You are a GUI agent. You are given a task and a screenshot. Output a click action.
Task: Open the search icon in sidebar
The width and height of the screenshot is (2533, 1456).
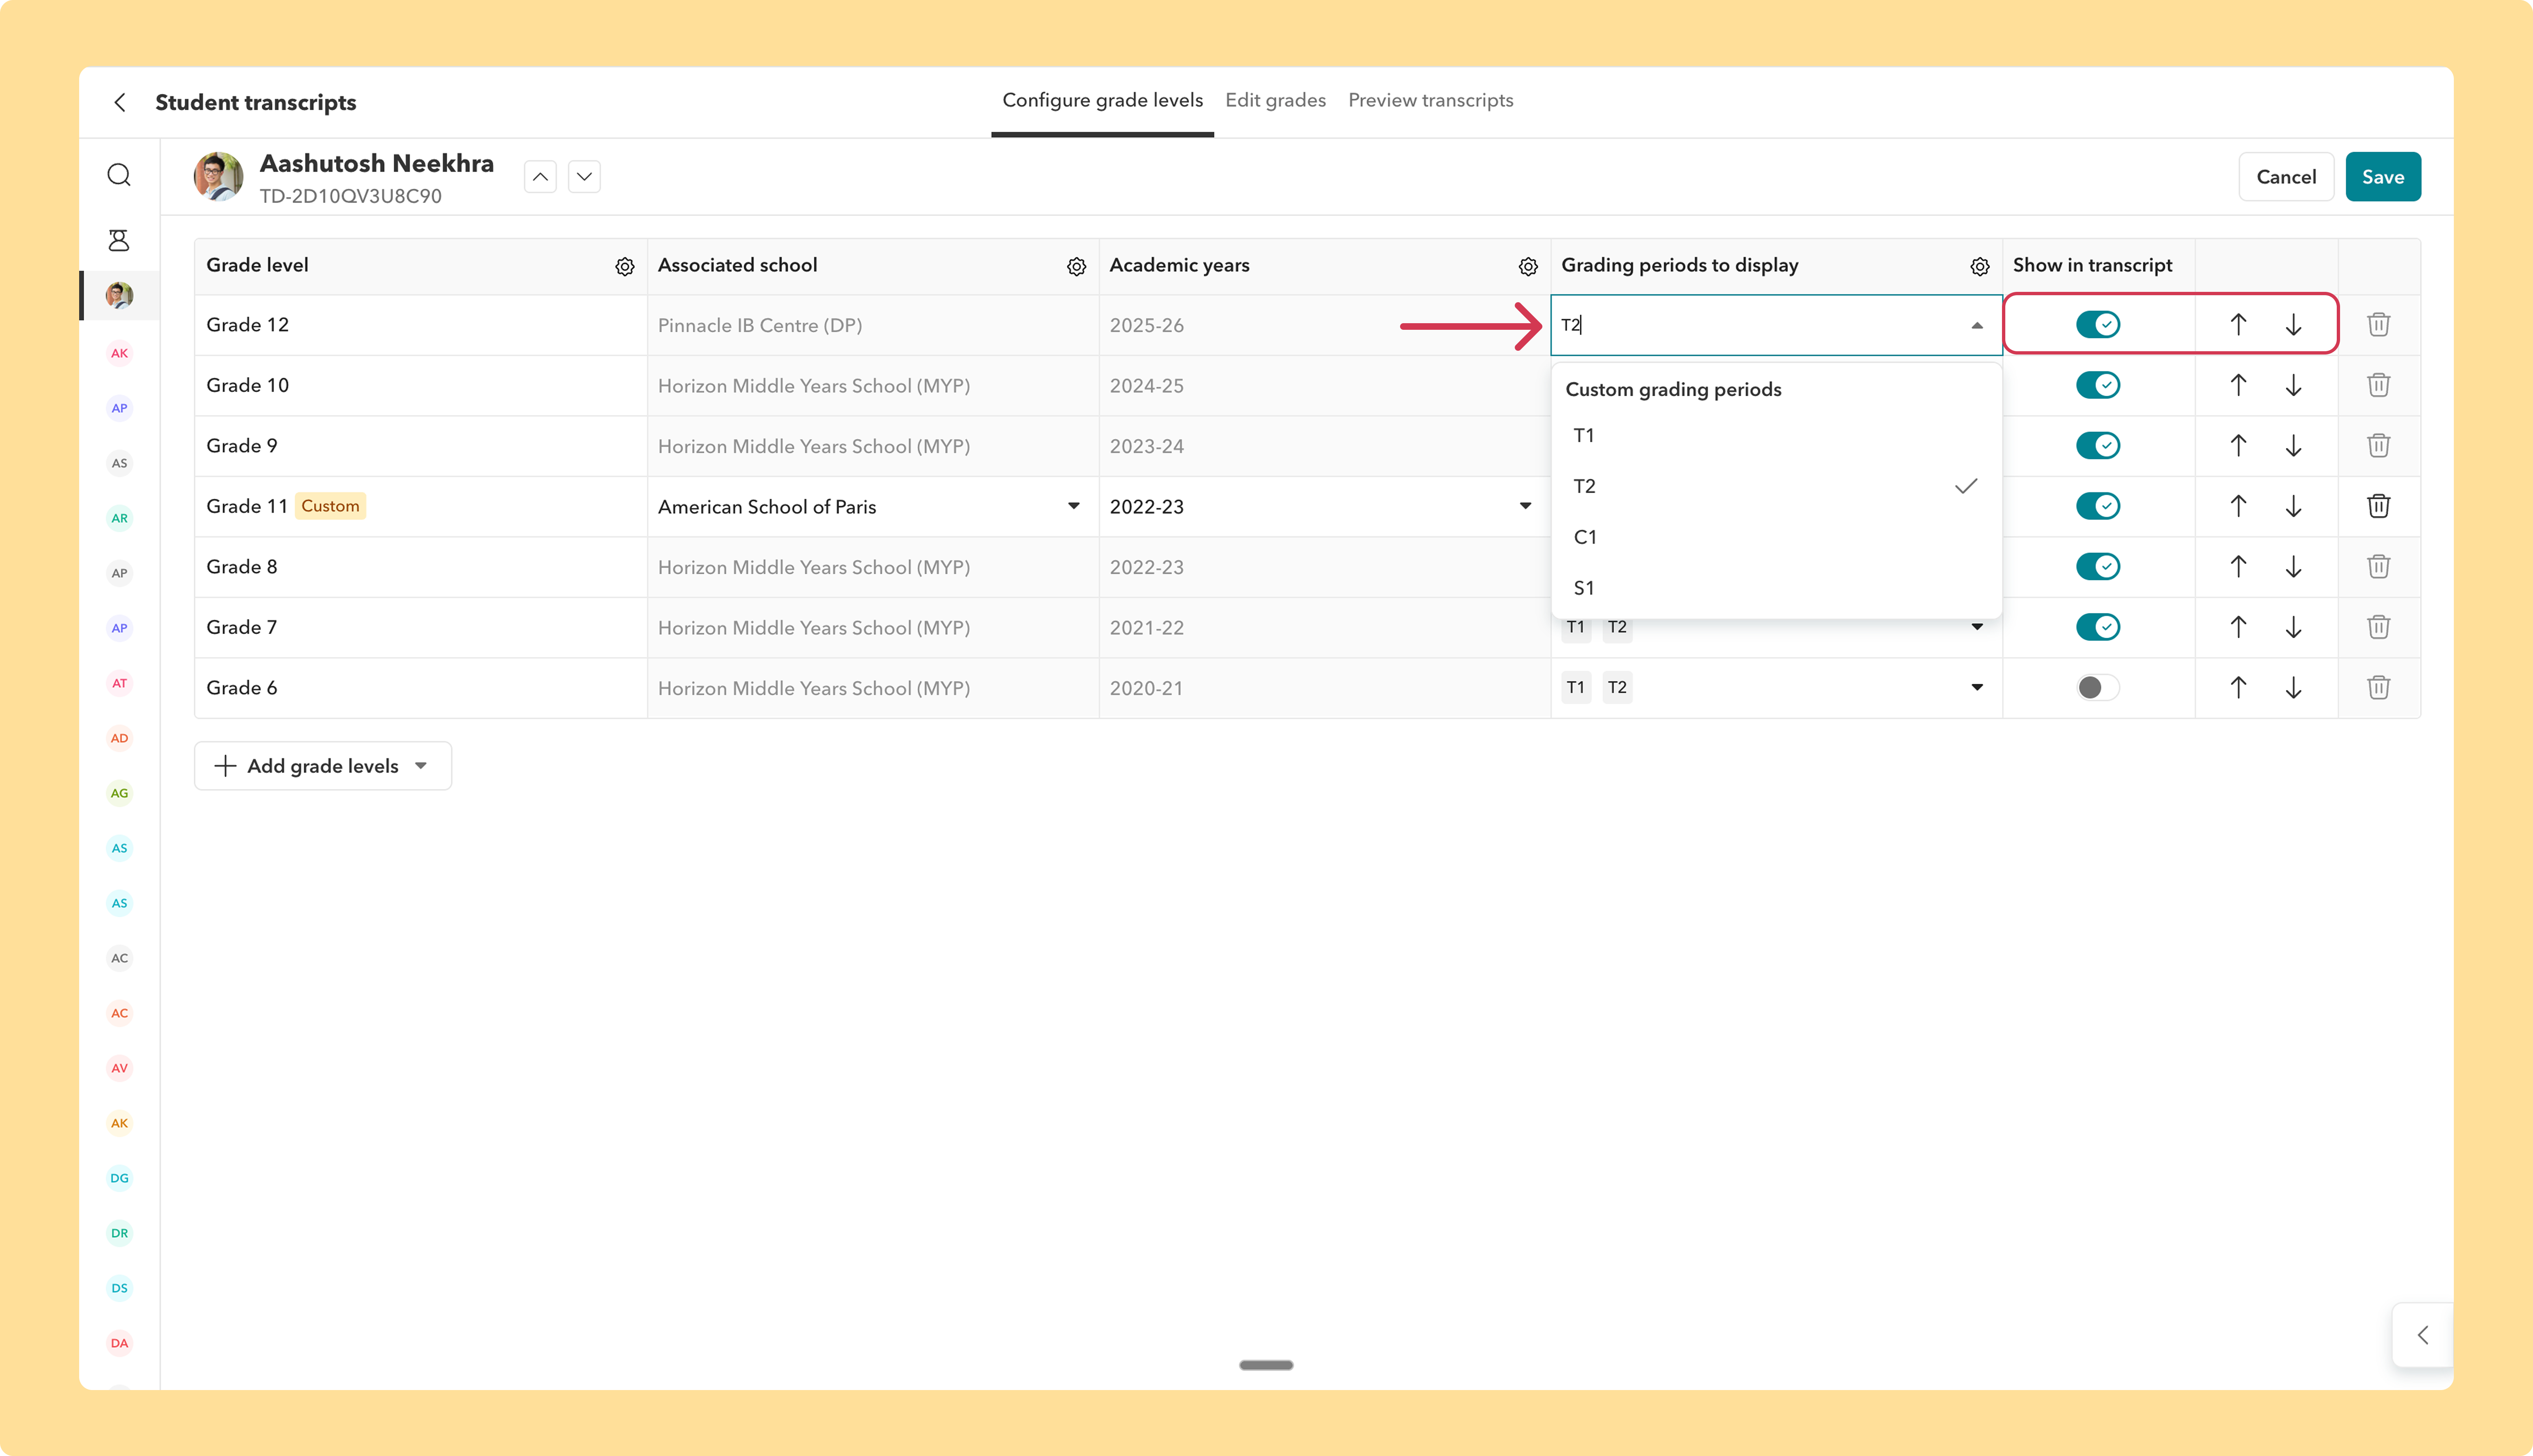pos(119,175)
